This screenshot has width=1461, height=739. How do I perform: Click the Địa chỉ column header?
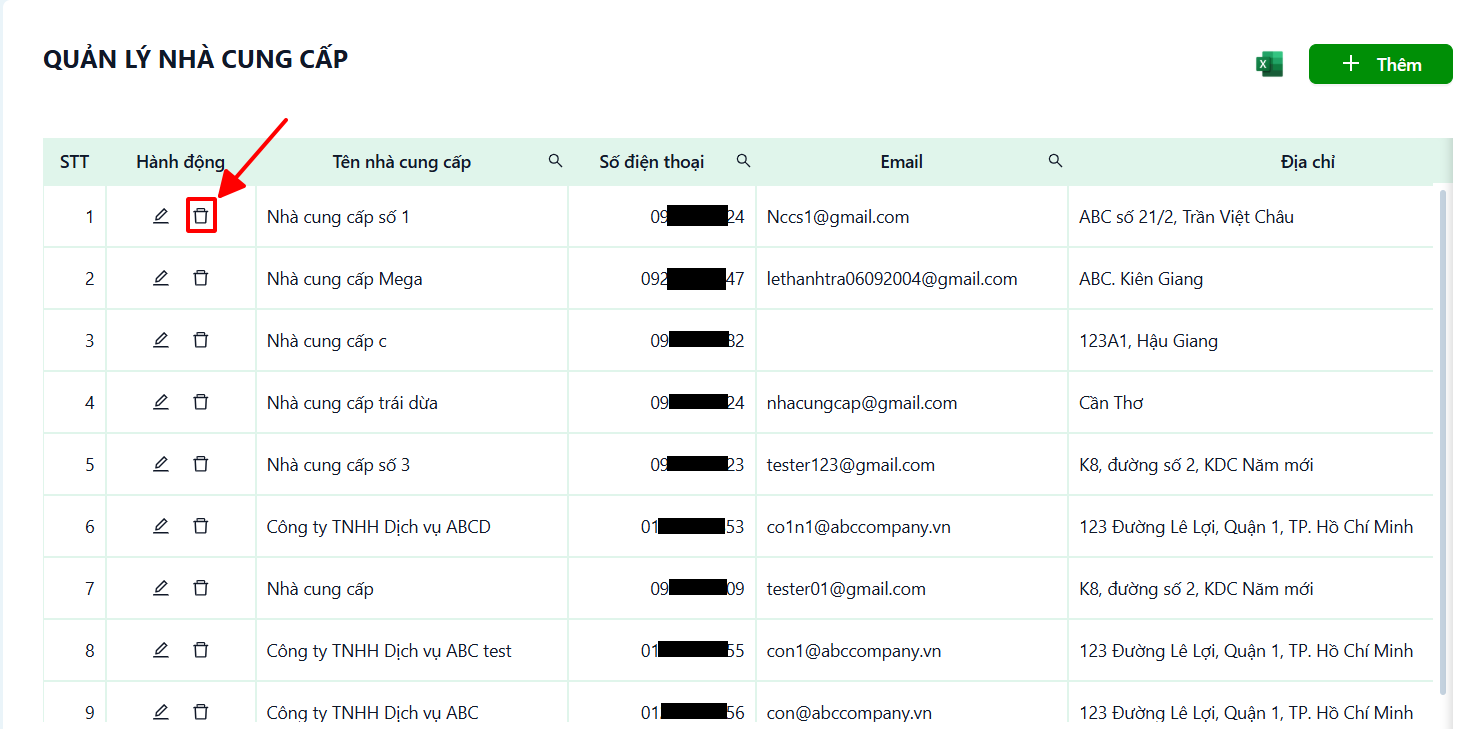point(1308,162)
